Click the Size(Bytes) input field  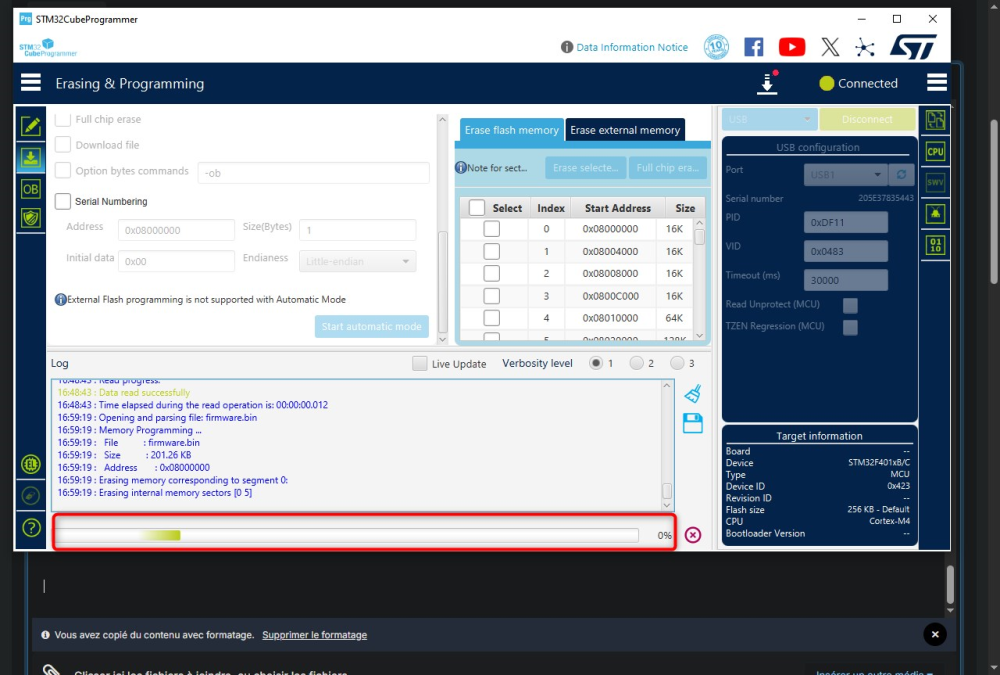pyautogui.click(x=357, y=230)
